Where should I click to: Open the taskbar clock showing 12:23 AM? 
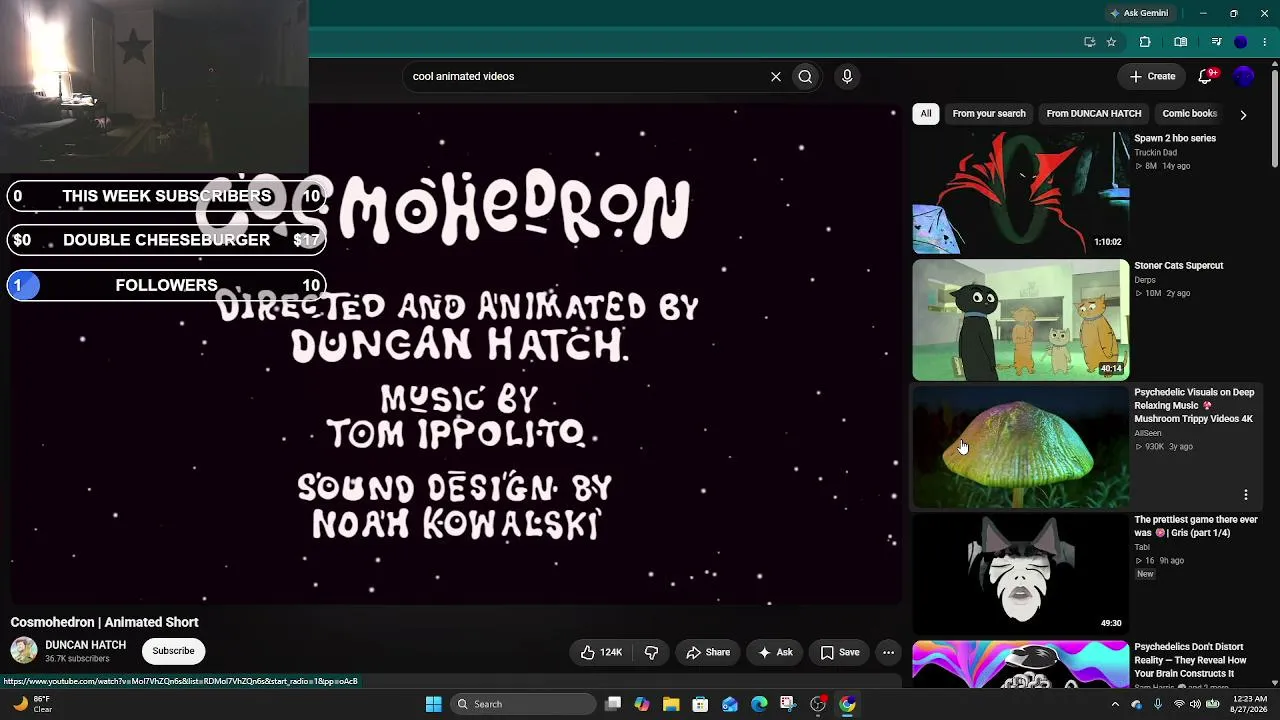point(1250,704)
